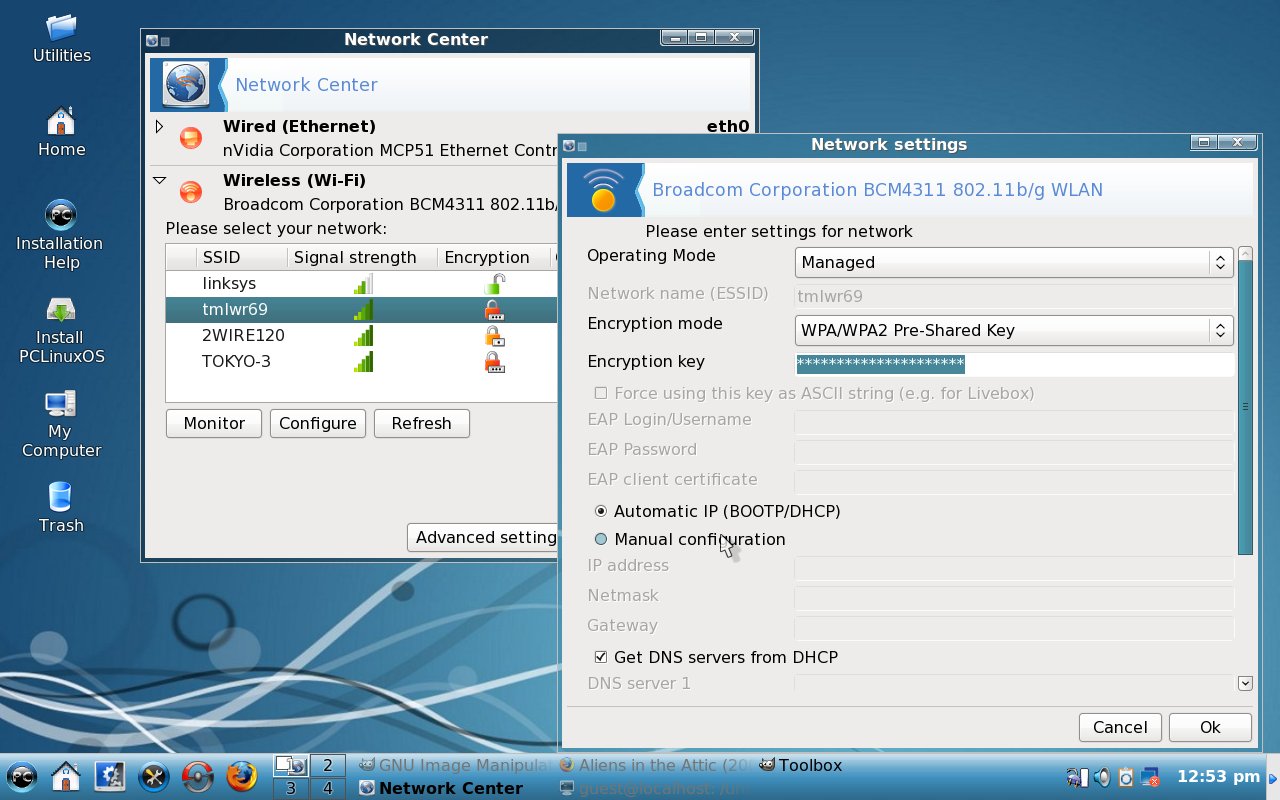This screenshot has width=1280, height=800.
Task: Select the linksys network row
Action: 361,284
